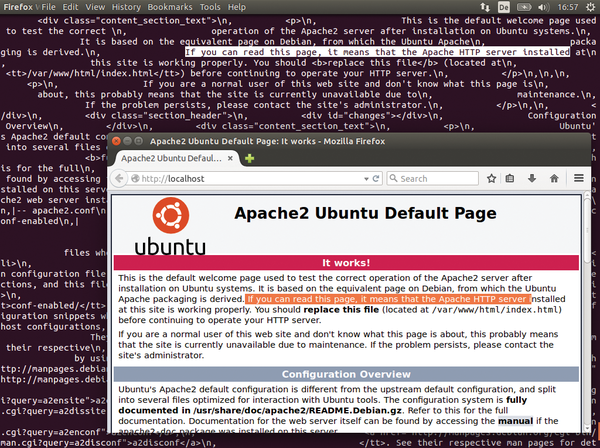This screenshot has width=600, height=448.
Task: Click the Home icon in the Firefox toolbar
Action: coord(554,178)
